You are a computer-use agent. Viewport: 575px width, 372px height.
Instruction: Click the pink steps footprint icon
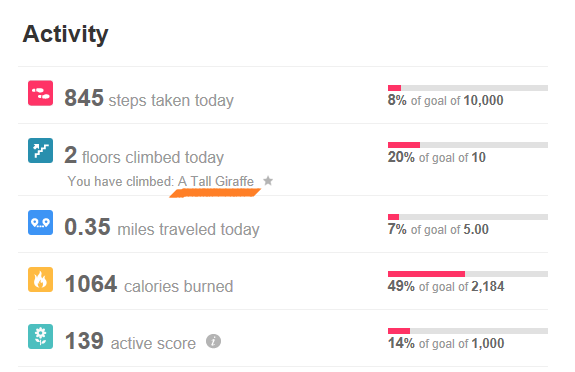(40, 93)
